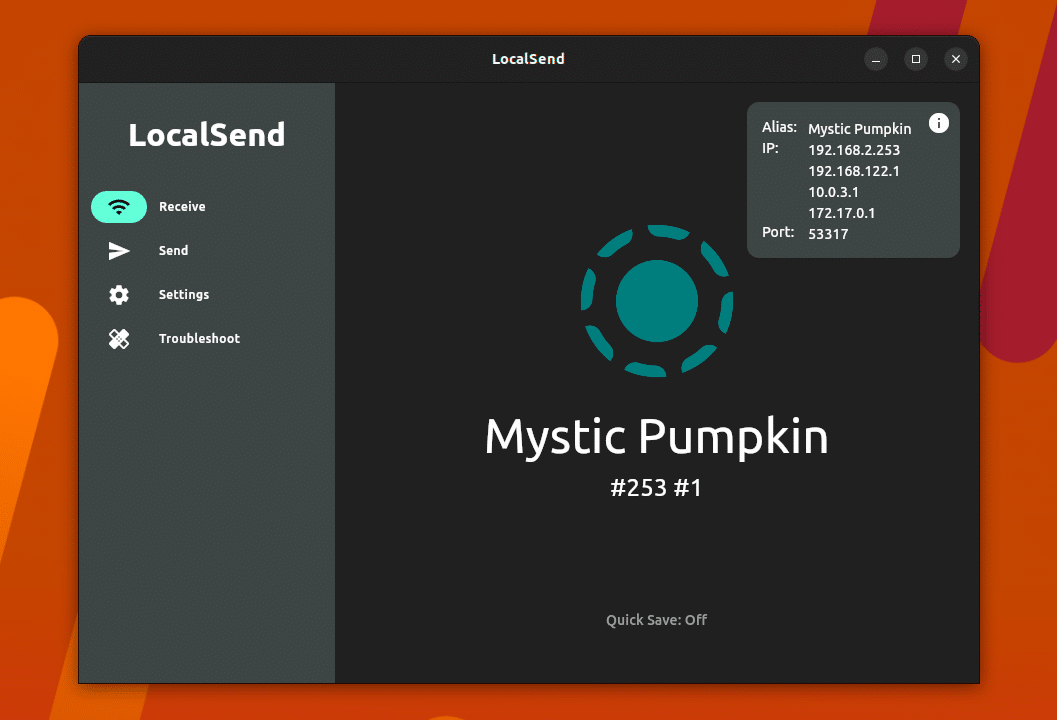This screenshot has width=1057, height=720.
Task: Minimize the LocalSend window
Action: tap(876, 59)
